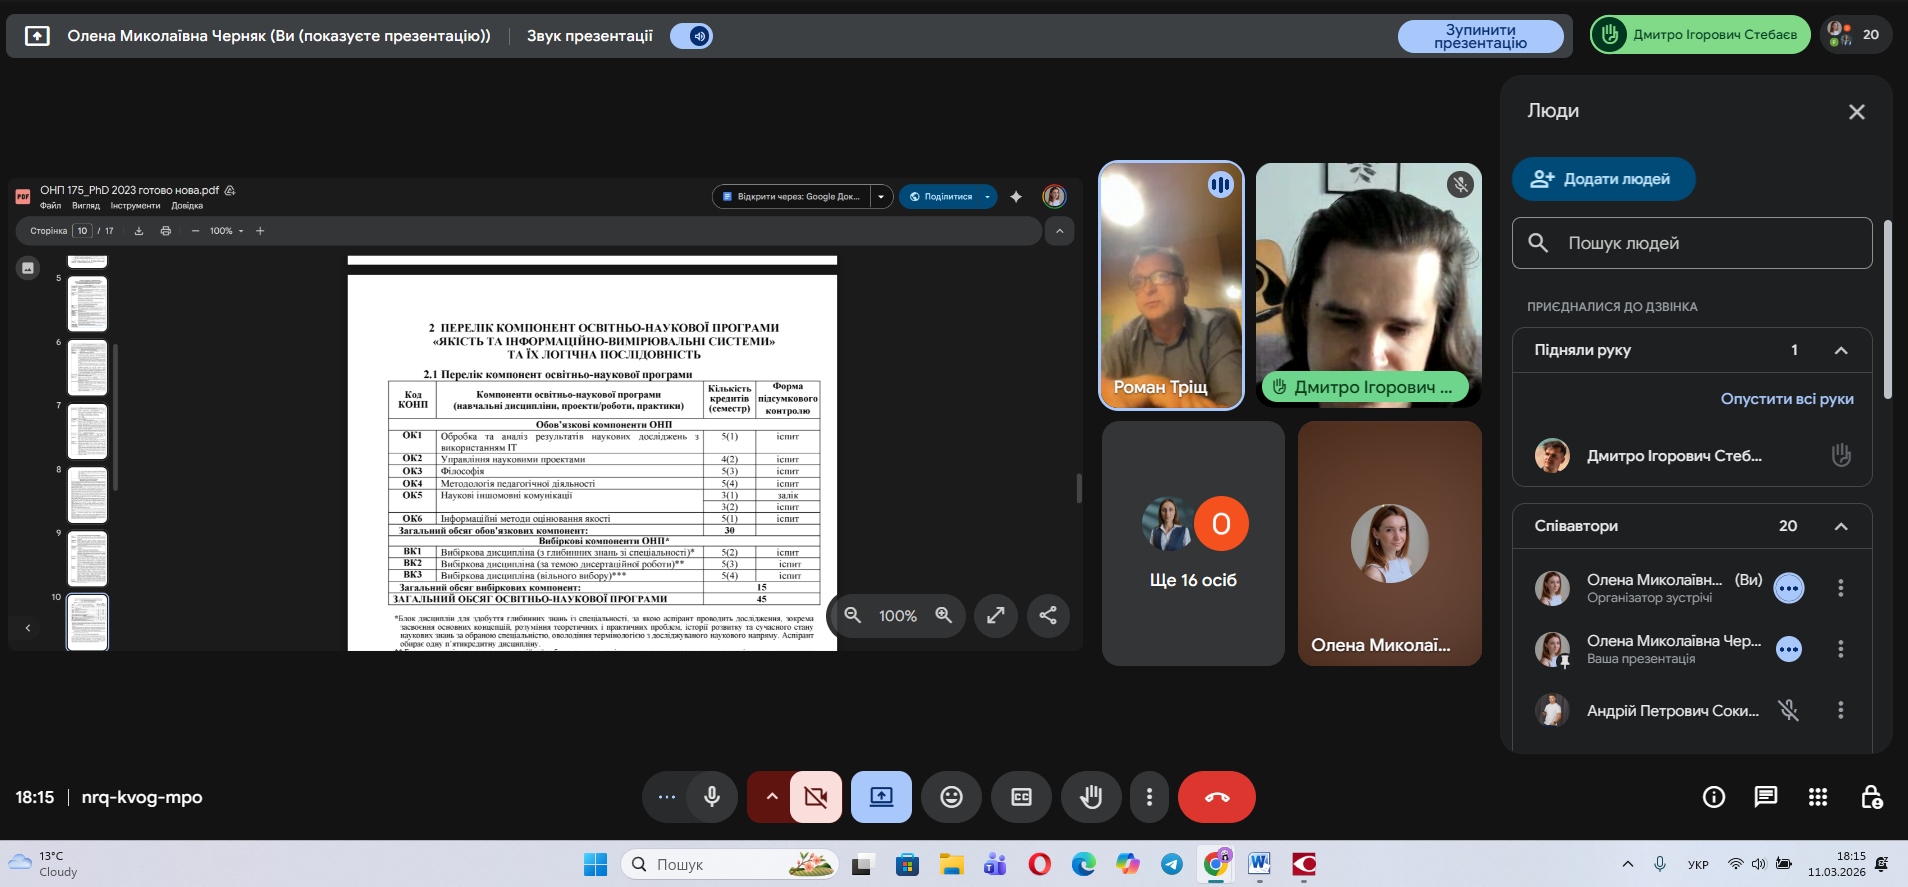The height and width of the screenshot is (887, 1908).
Task: Open the 'Інструменти' menu in PDF viewer
Action: click(135, 206)
